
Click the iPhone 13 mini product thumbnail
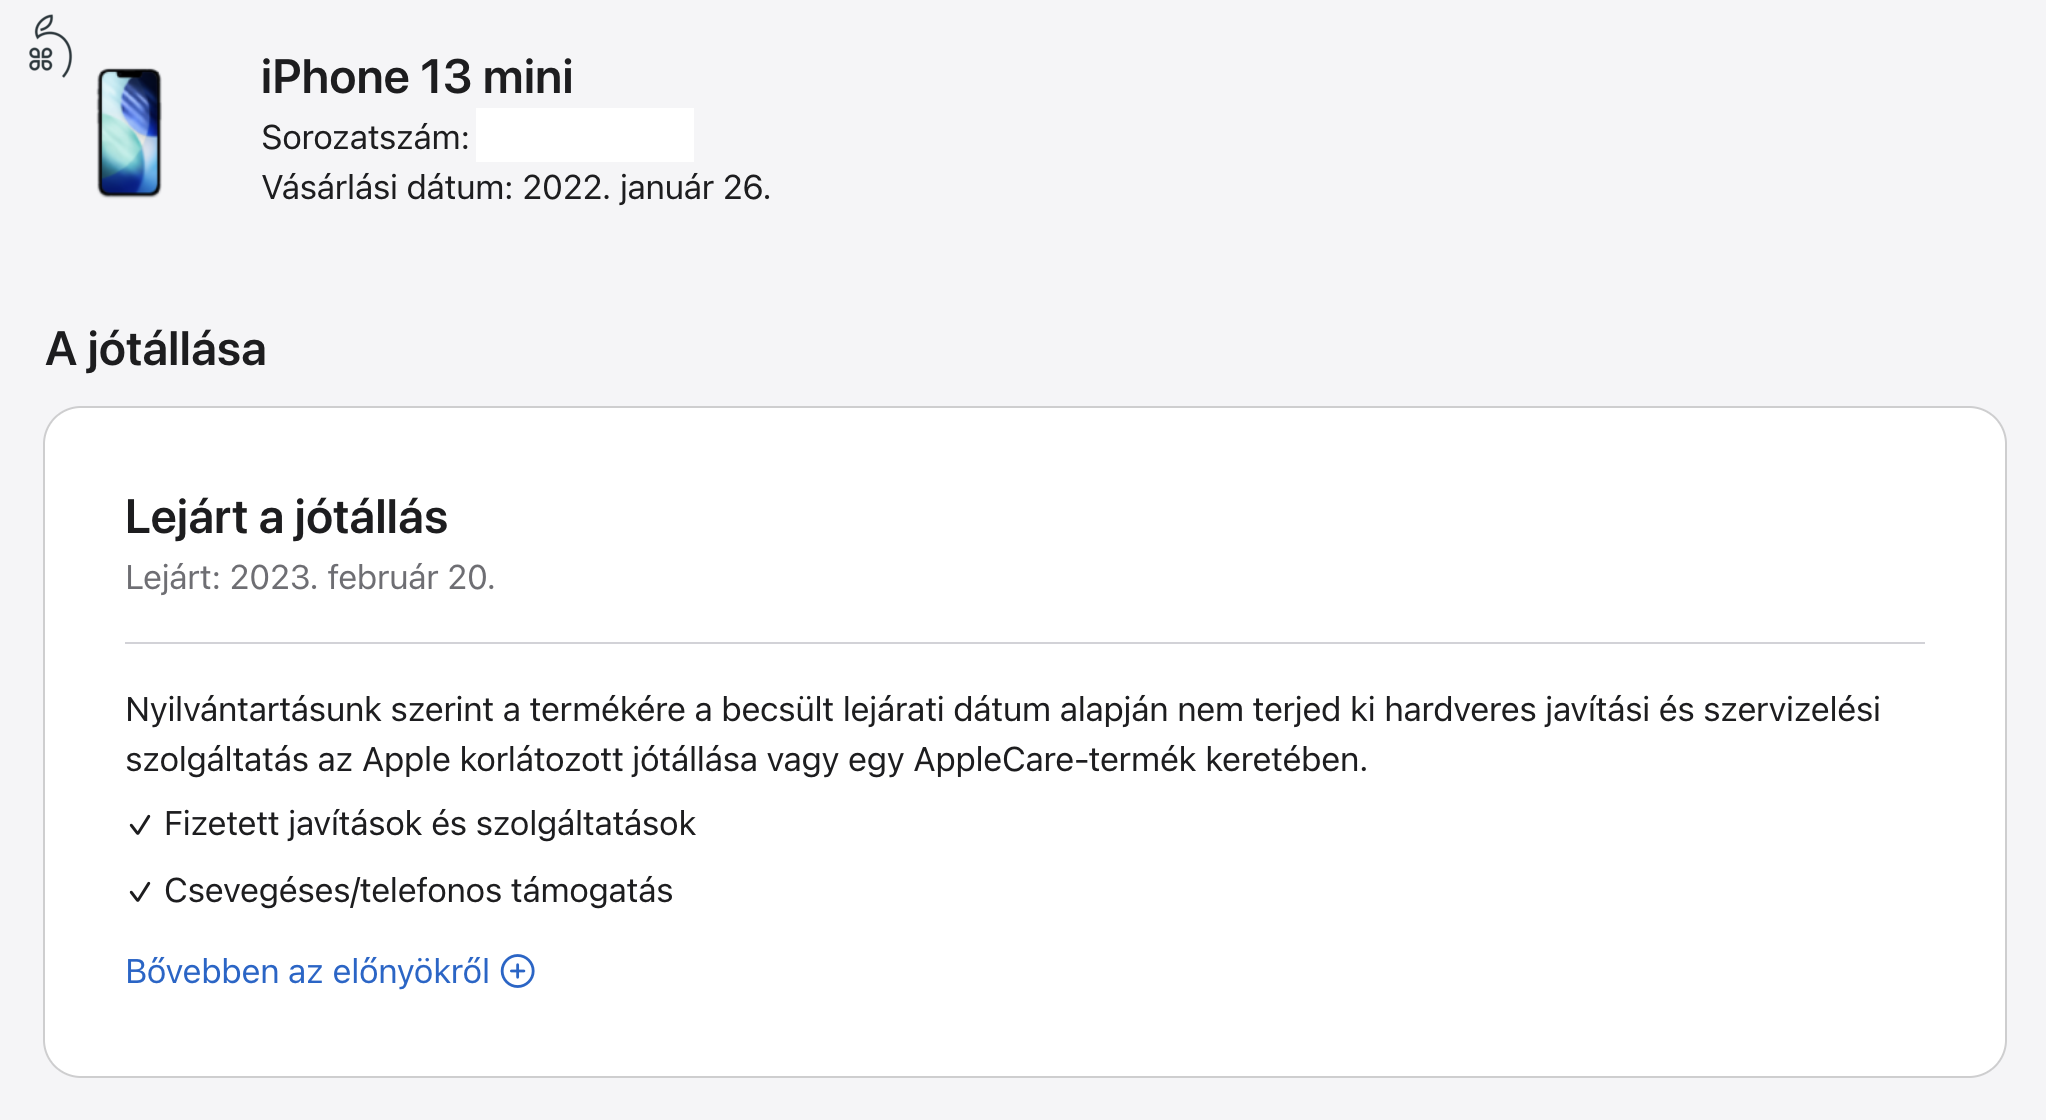pos(128,130)
